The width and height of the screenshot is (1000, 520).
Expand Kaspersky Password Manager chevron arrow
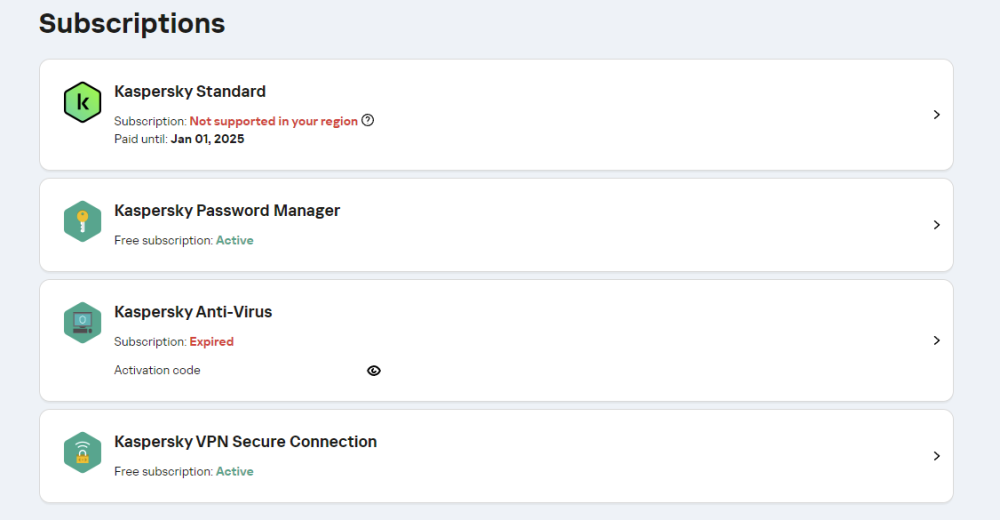[x=937, y=225]
